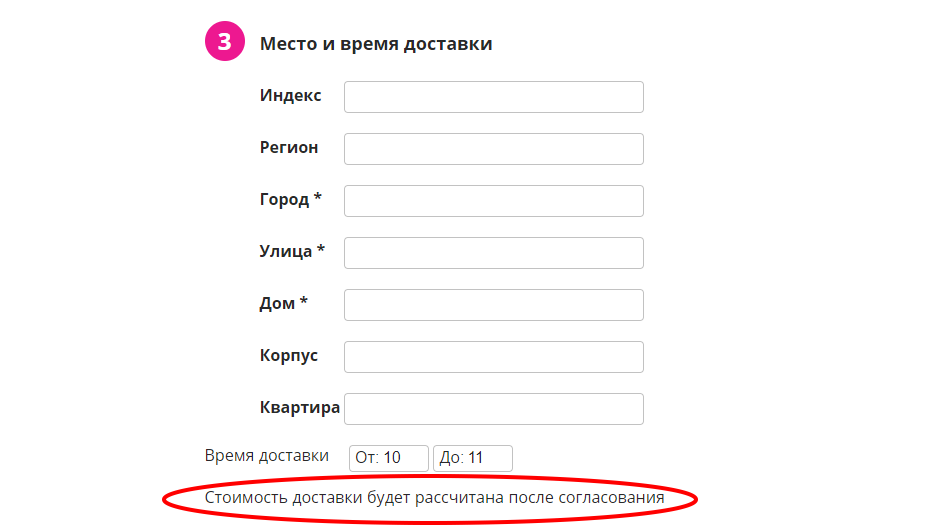This screenshot has height=530, width=927.
Task: Click the 'Улица *' required label
Action: 292,252
